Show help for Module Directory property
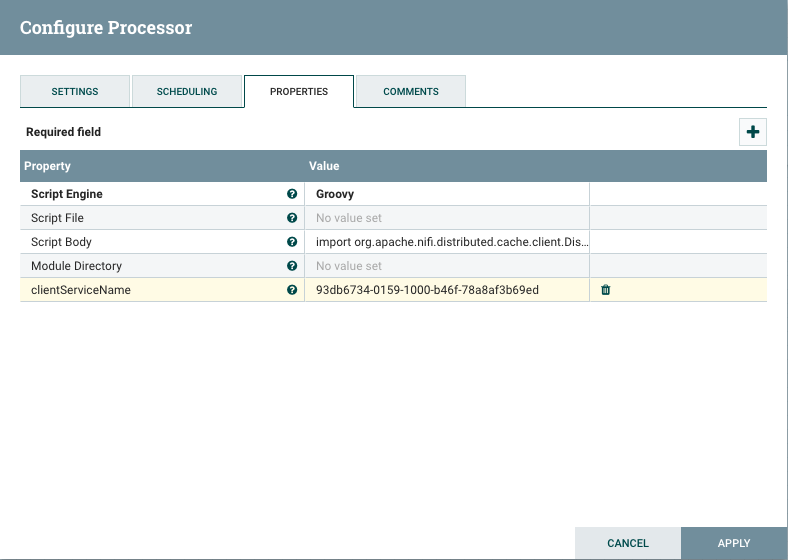 click(x=292, y=266)
